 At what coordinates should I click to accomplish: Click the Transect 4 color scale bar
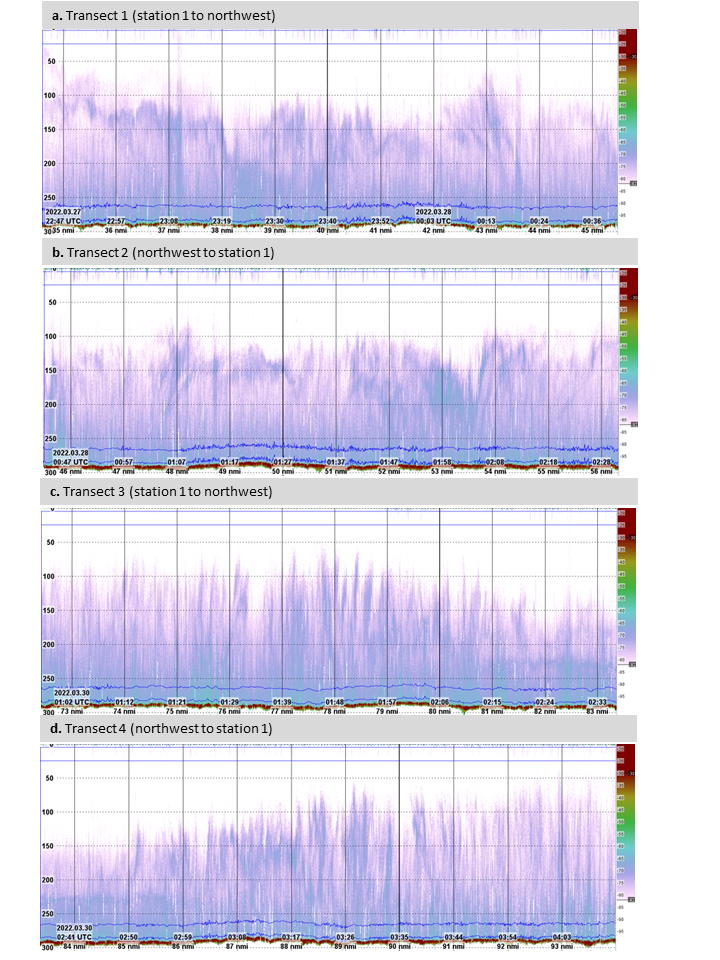tap(626, 822)
